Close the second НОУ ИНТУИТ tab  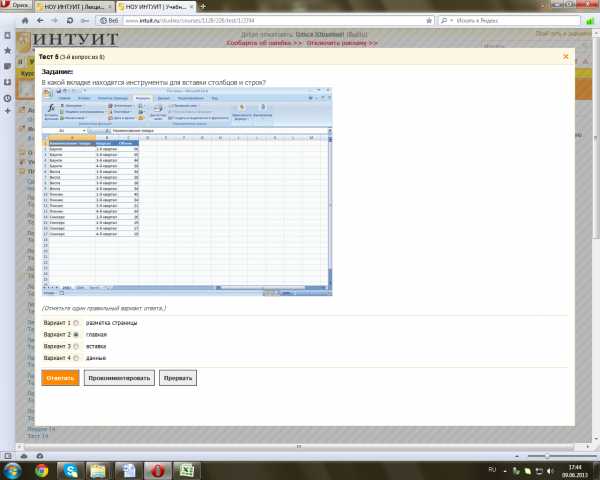point(191,7)
